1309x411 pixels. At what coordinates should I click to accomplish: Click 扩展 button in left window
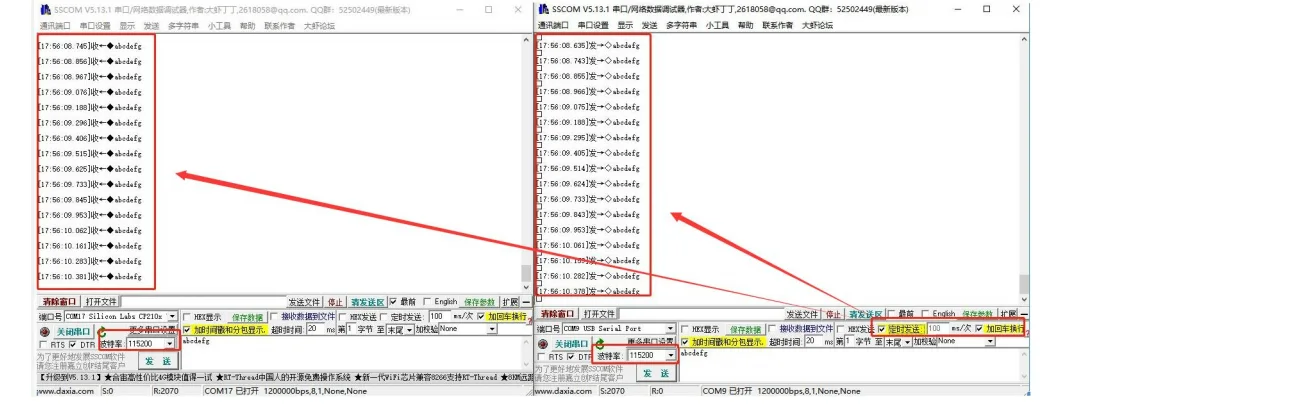click(x=509, y=302)
